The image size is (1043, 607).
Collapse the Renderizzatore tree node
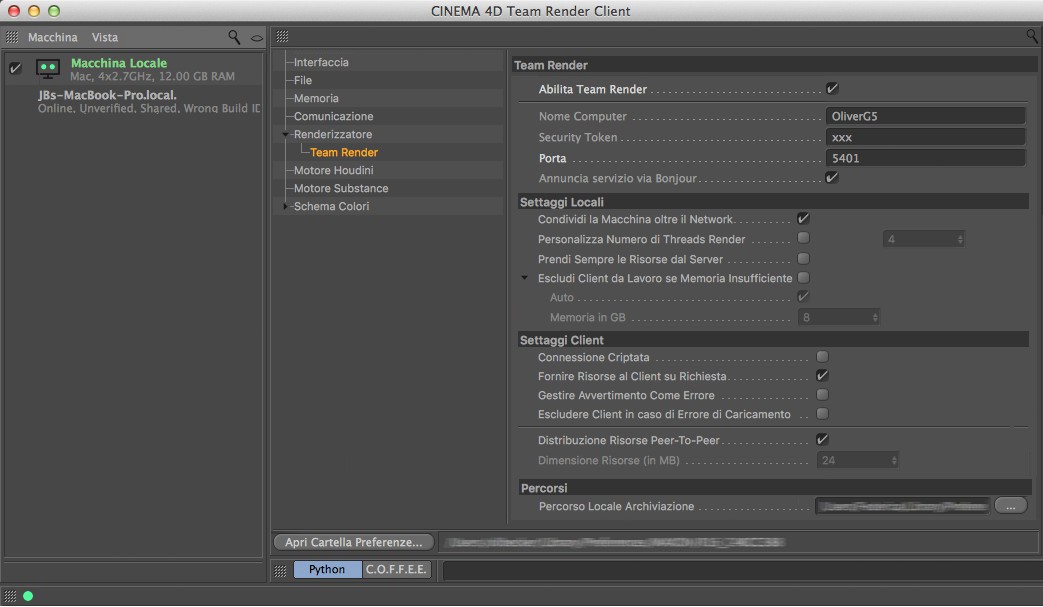pos(285,134)
